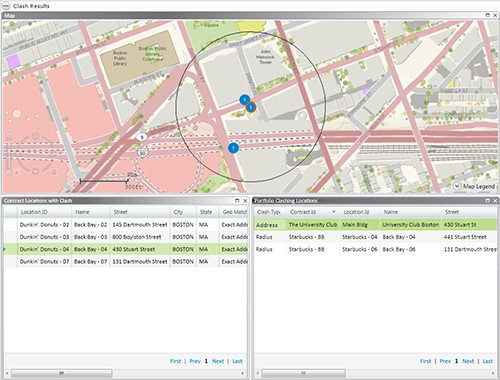Expand the Map Legend chevron

457,186
